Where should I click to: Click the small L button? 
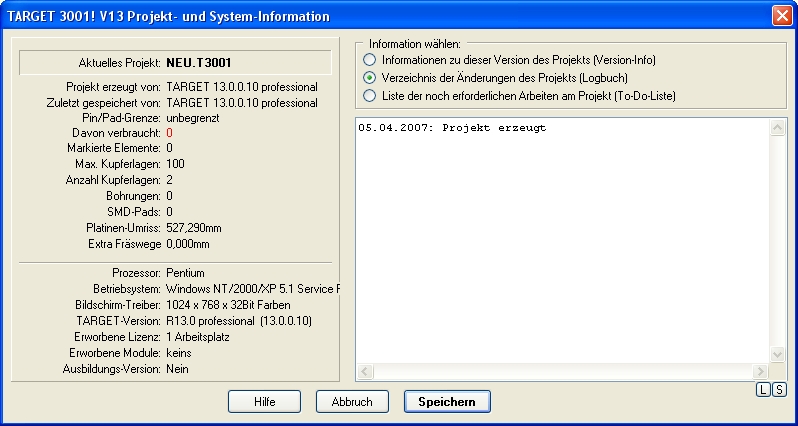pyautogui.click(x=763, y=389)
